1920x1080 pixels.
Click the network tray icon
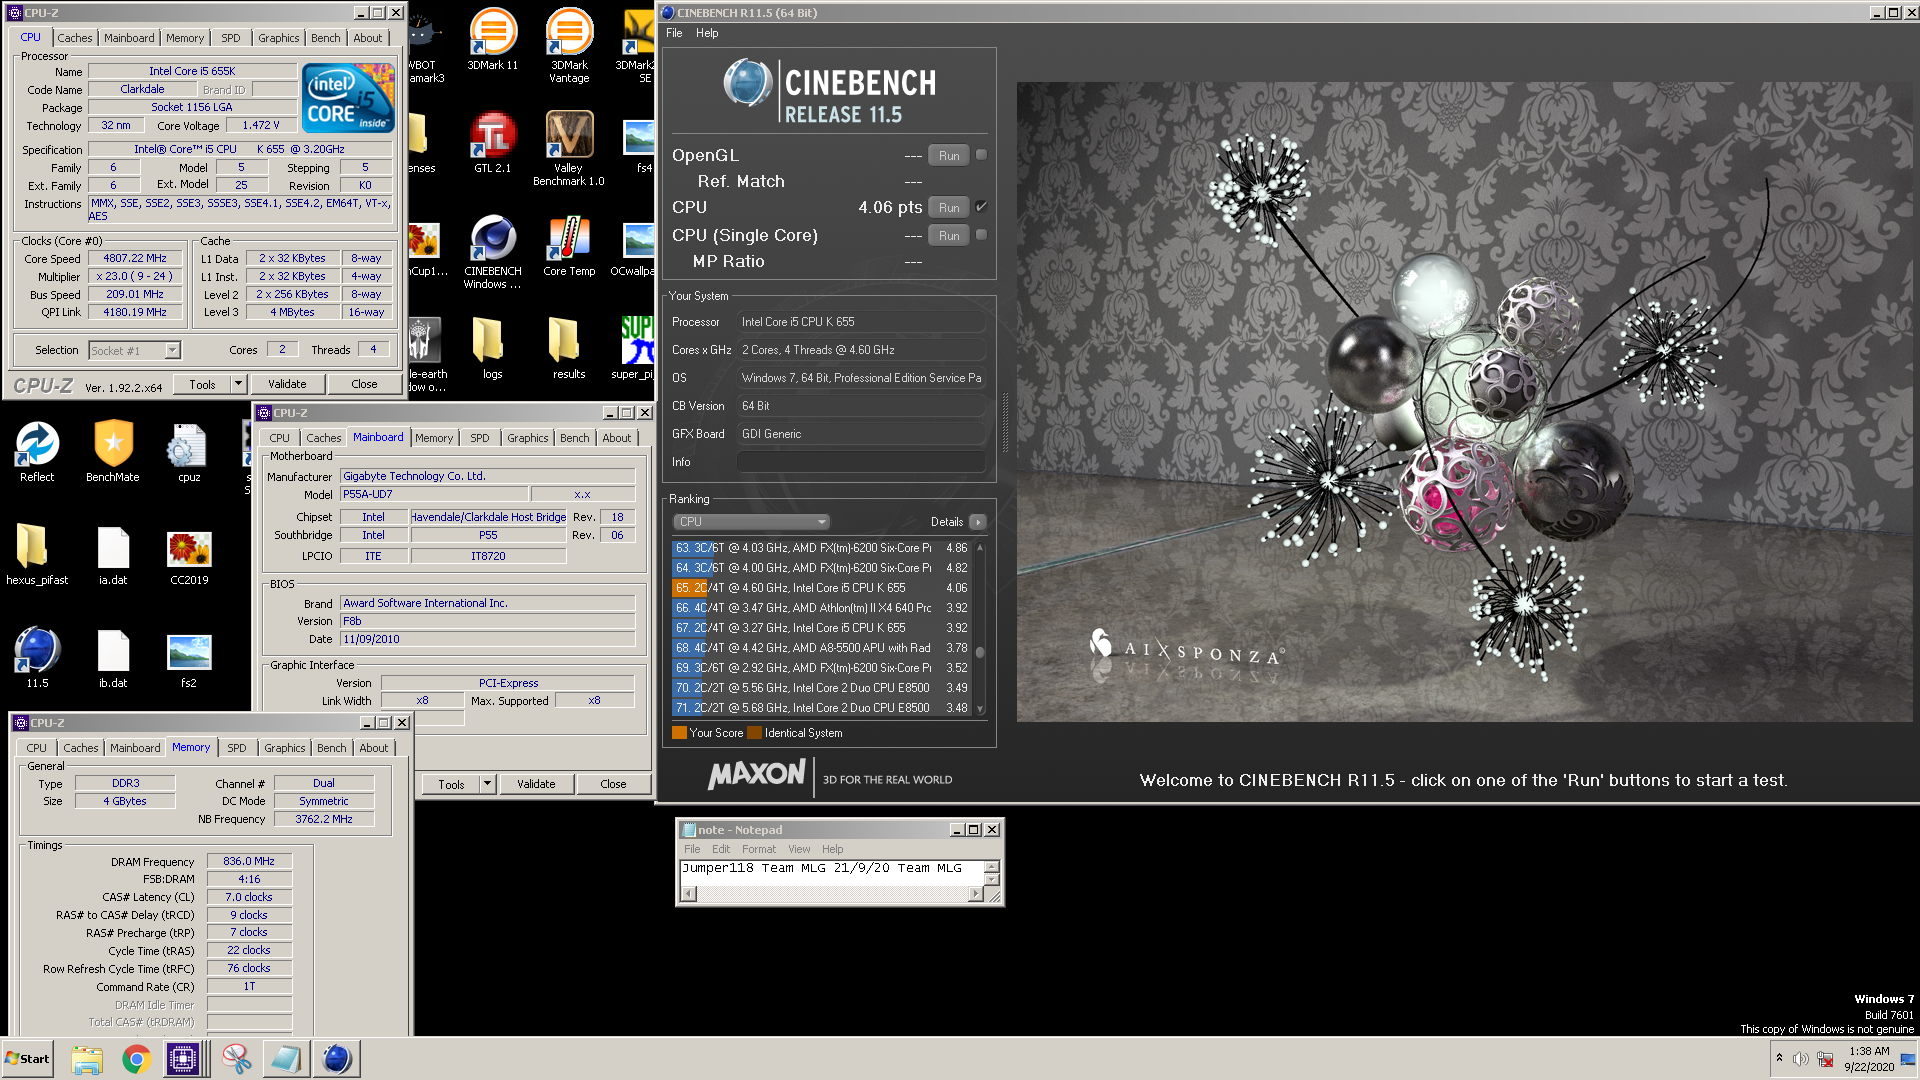1825,1059
